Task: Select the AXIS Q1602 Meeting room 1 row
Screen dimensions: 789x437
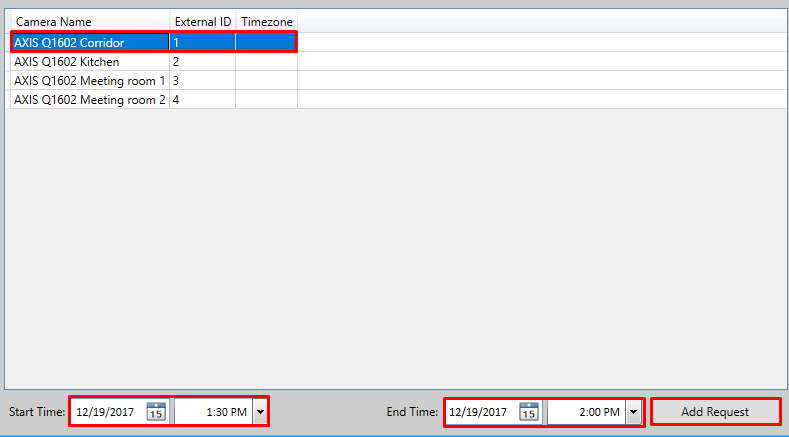Action: pos(154,81)
